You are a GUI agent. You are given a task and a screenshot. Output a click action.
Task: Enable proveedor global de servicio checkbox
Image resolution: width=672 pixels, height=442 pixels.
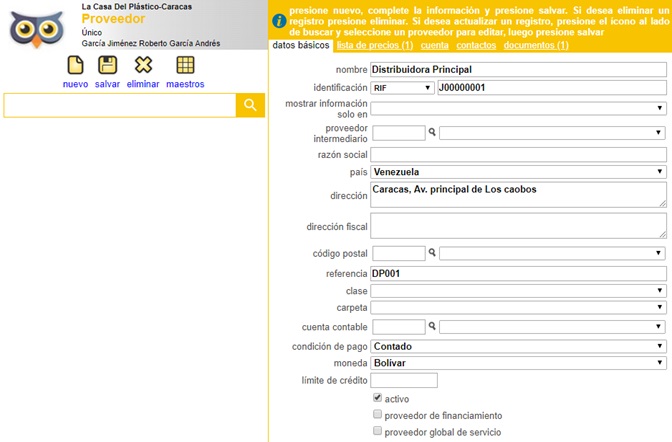377,430
